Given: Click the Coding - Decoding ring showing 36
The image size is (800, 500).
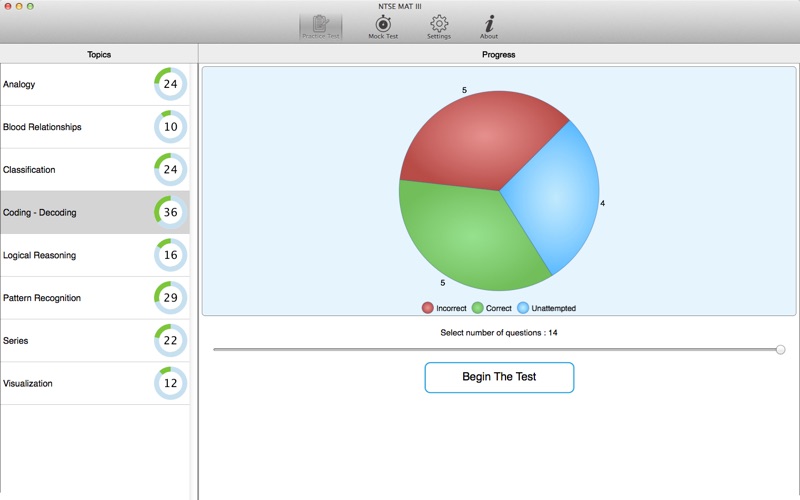Looking at the screenshot, I should click(170, 212).
